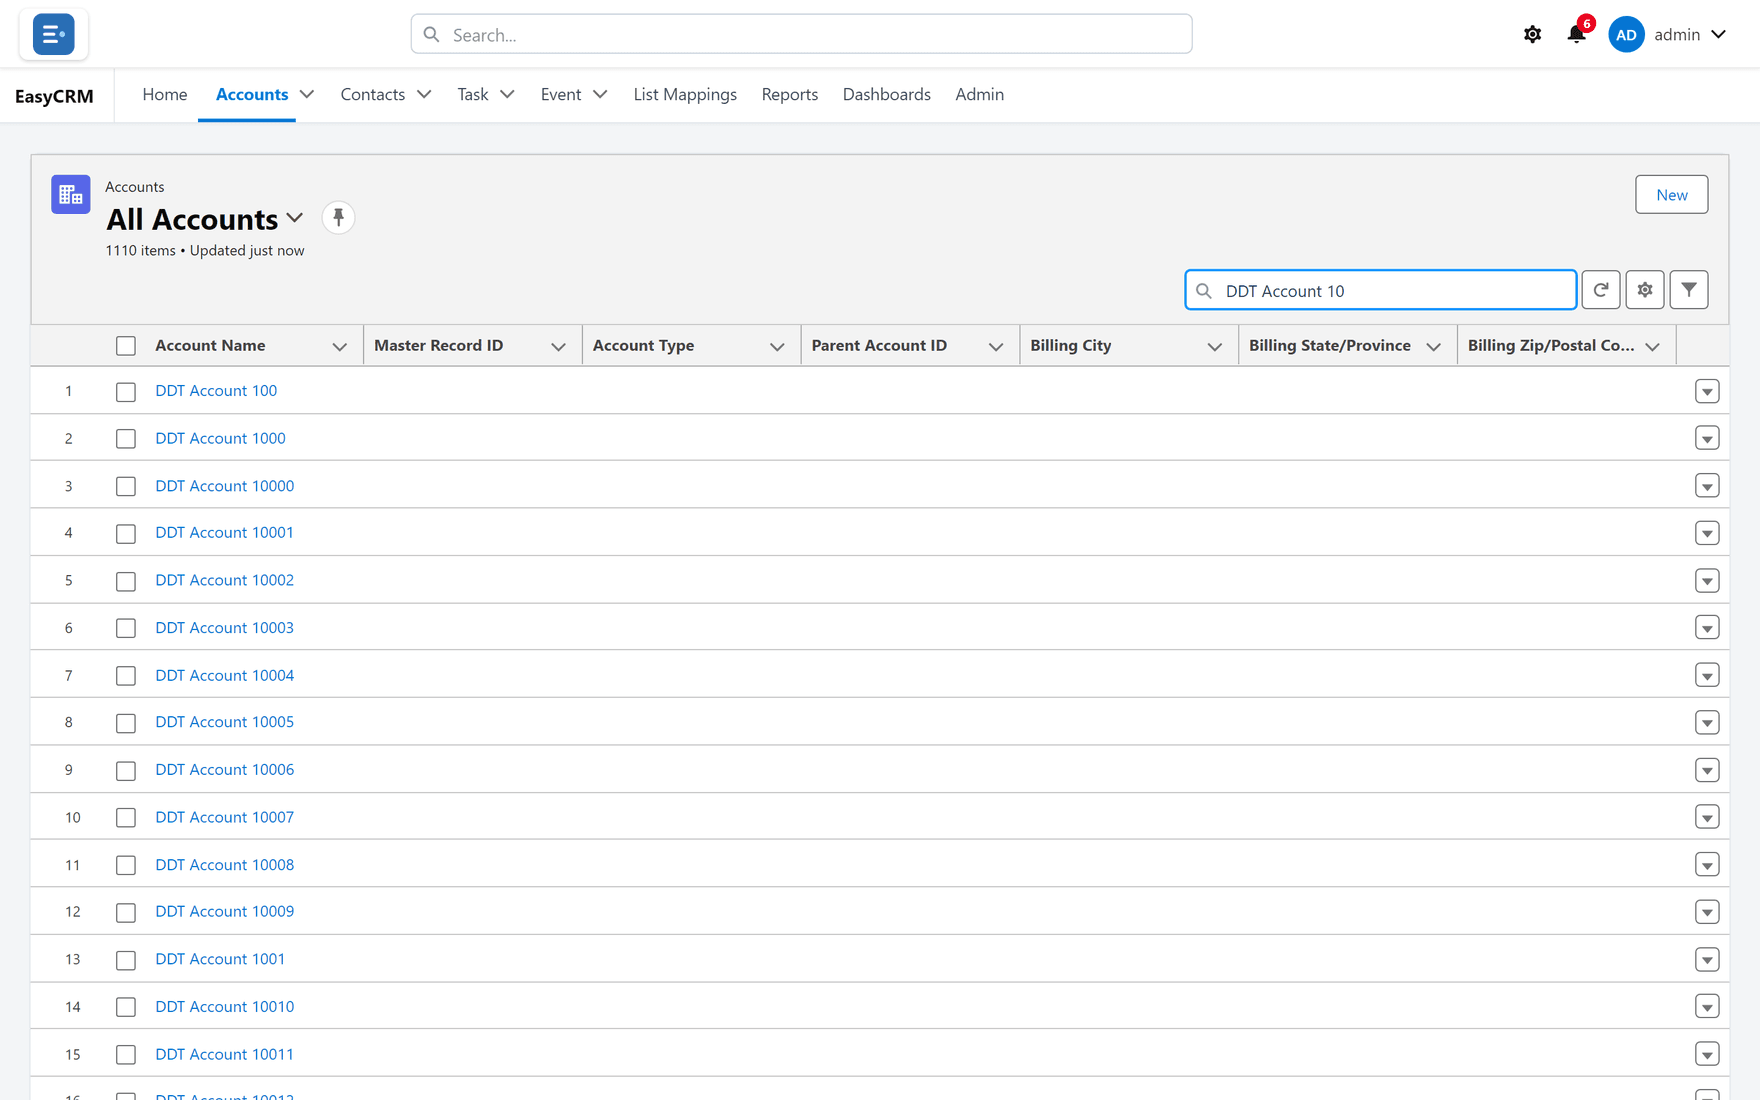Refresh the accounts list

coord(1600,290)
